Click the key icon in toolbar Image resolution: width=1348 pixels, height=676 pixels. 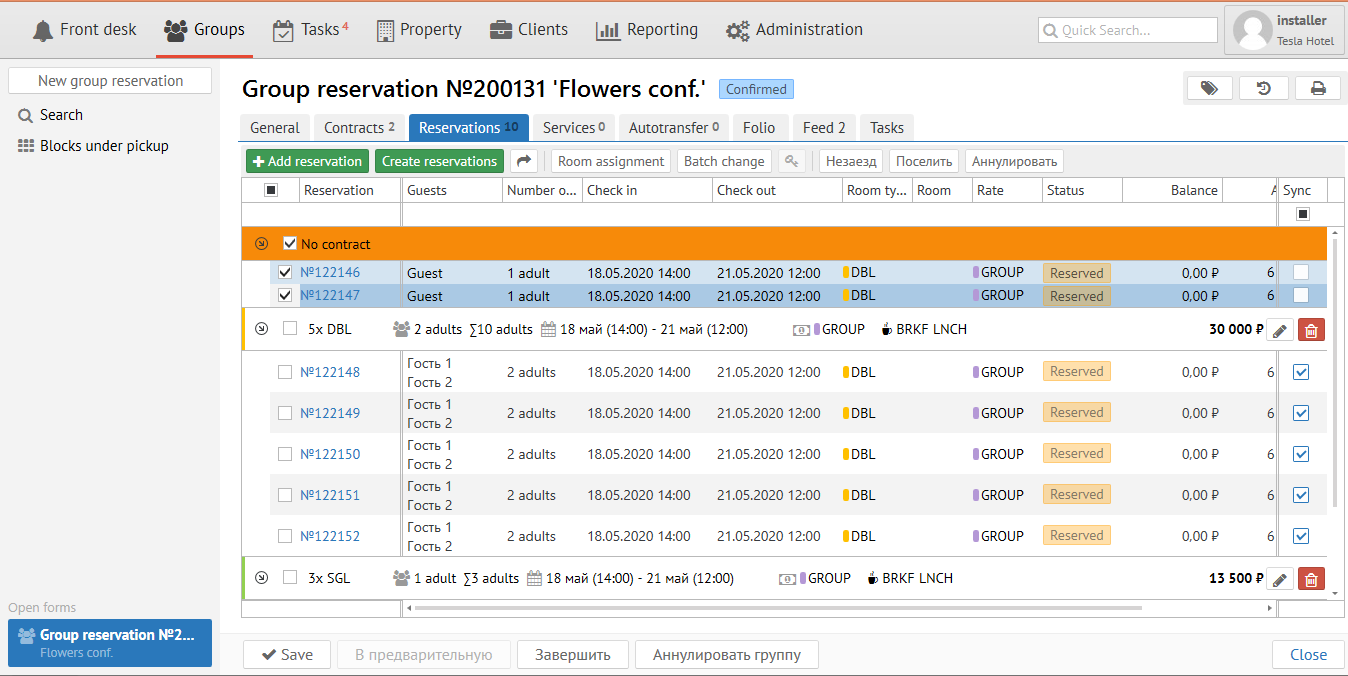pyautogui.click(x=791, y=161)
